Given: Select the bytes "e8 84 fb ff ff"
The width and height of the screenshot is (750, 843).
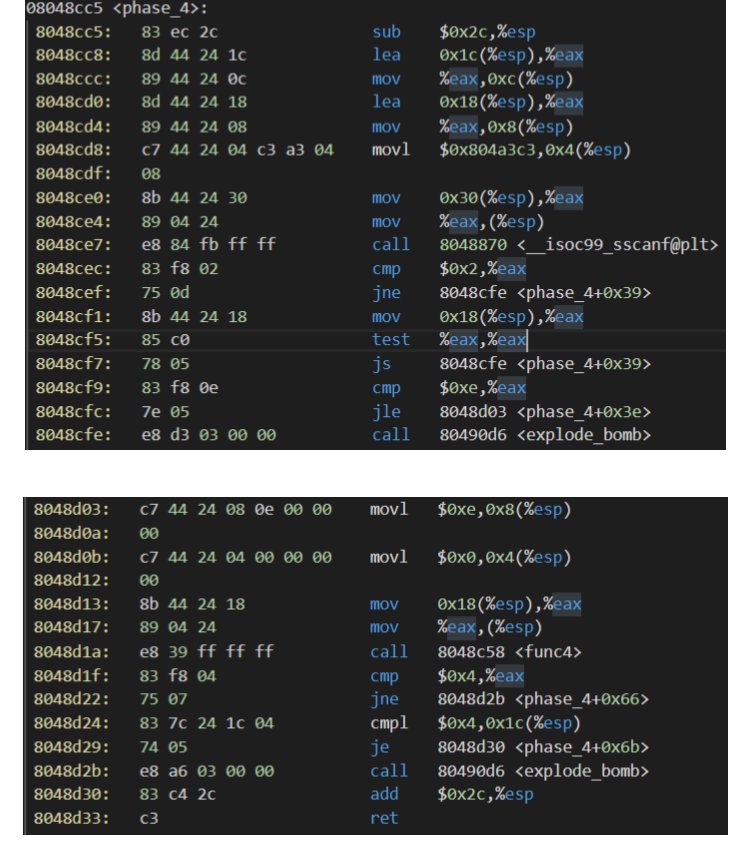Looking at the screenshot, I should (x=209, y=245).
